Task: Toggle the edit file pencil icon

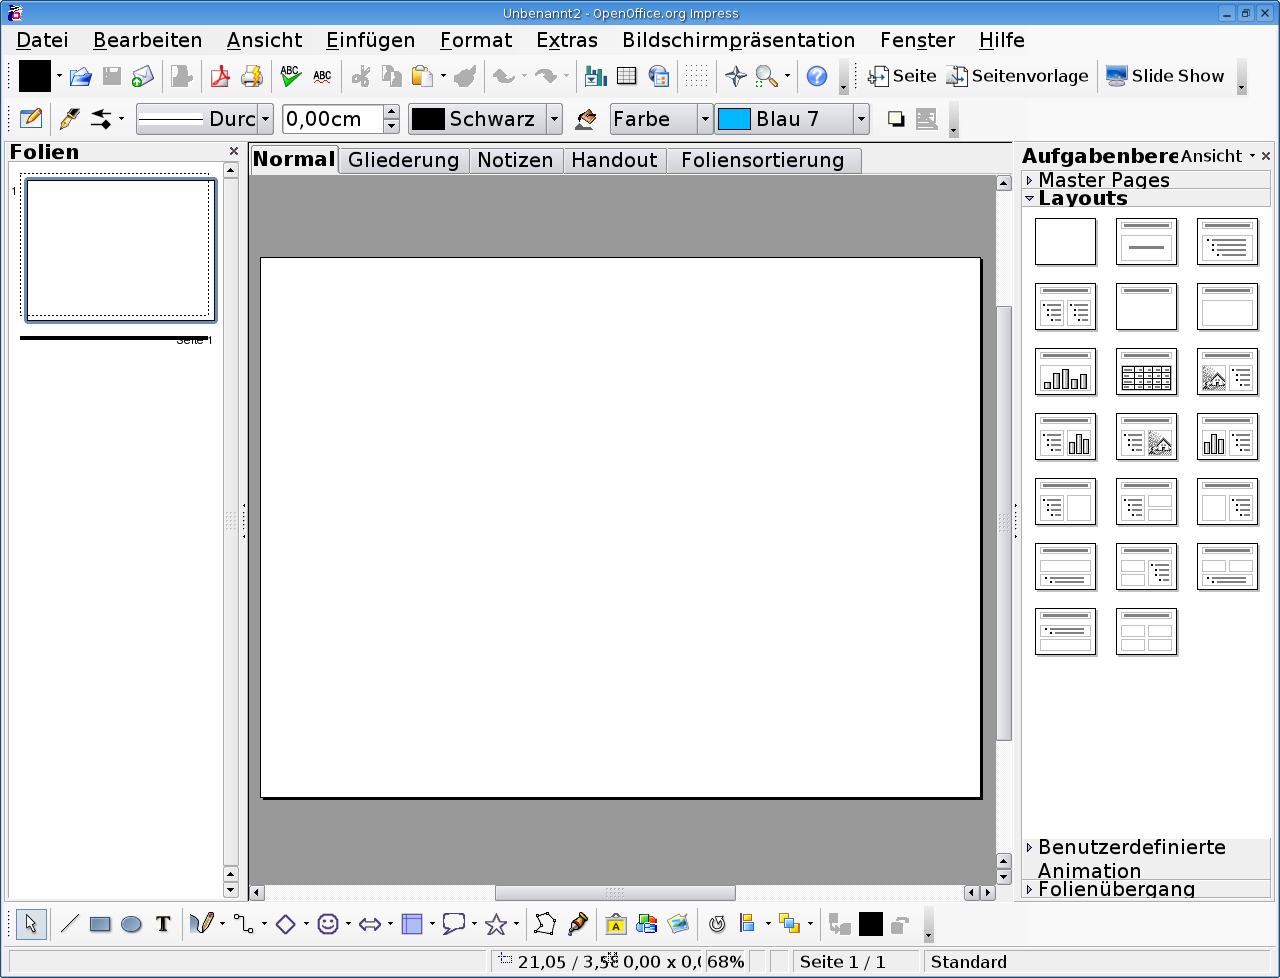Action: (31, 119)
